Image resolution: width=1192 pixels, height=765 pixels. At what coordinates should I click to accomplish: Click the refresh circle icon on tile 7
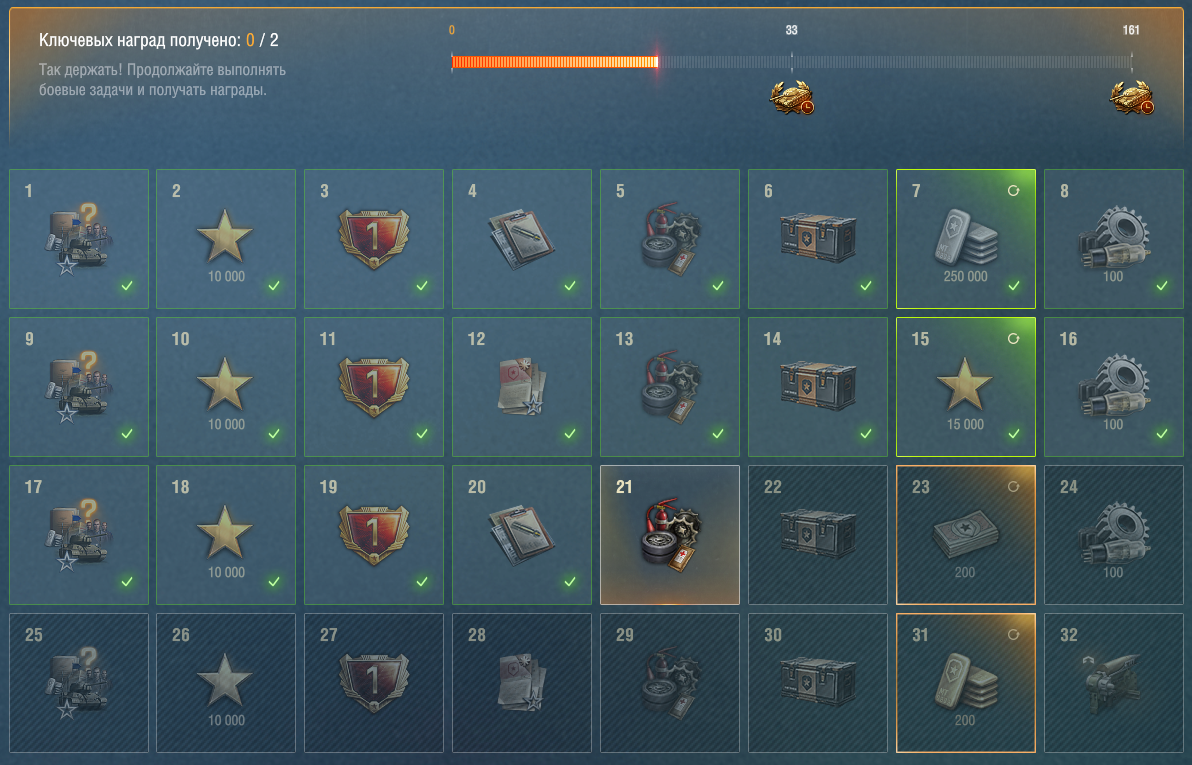point(1013,191)
